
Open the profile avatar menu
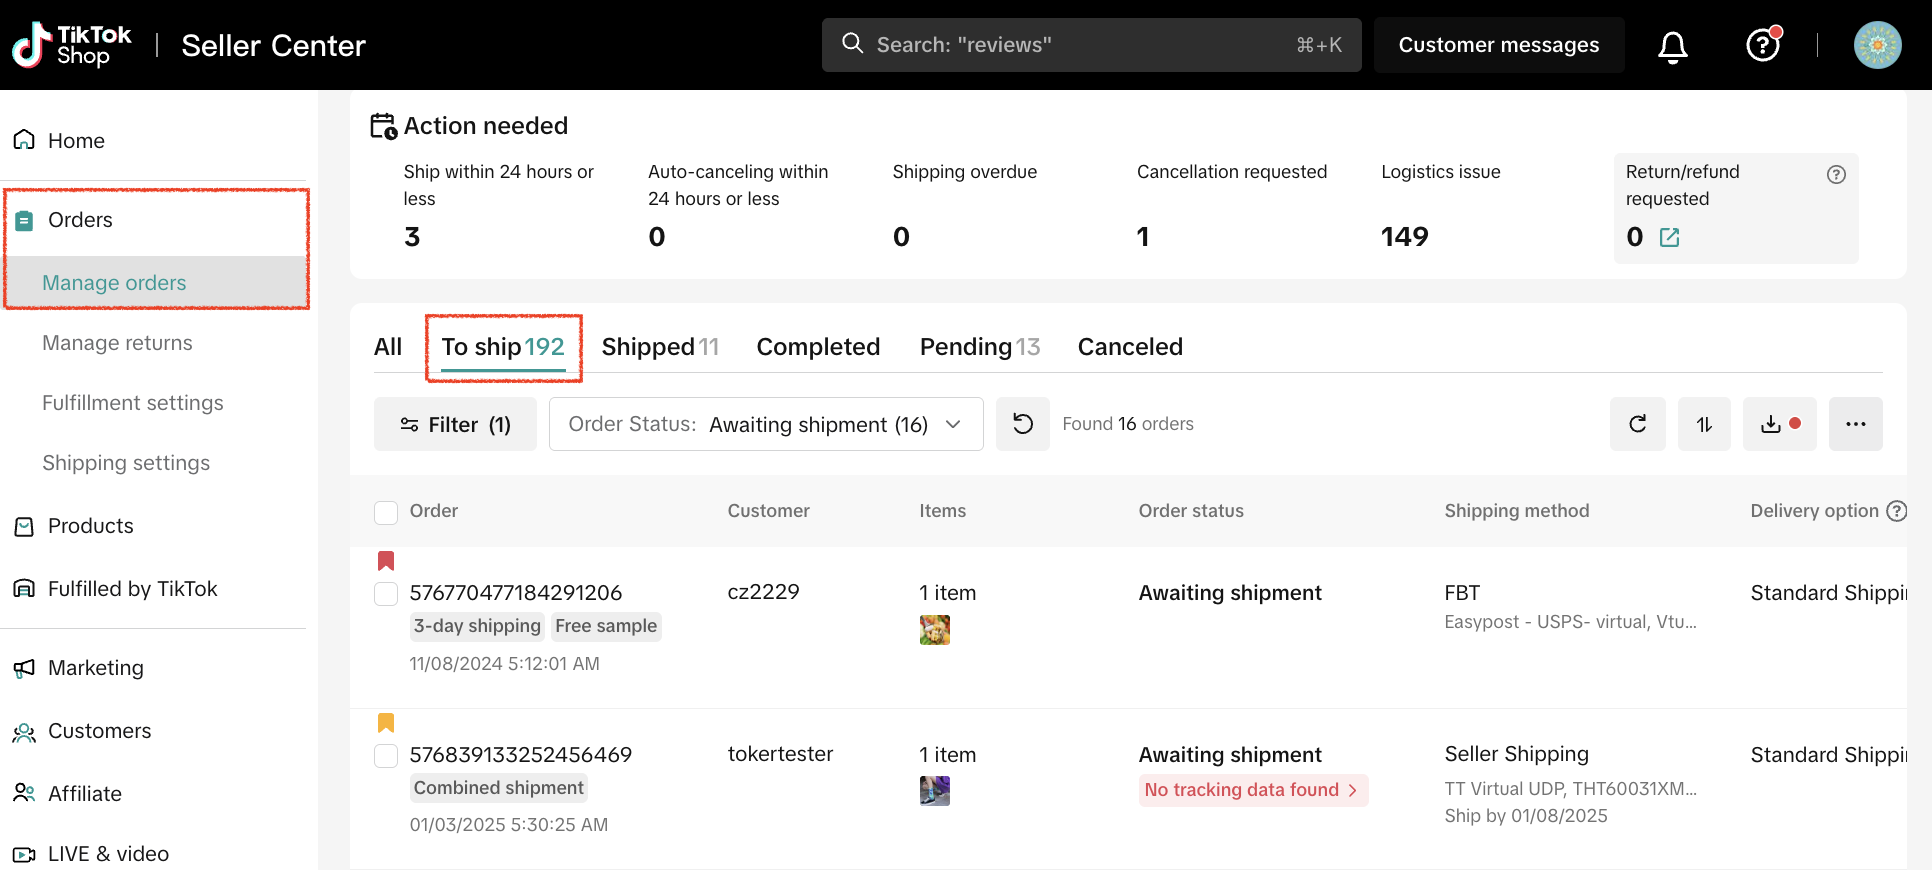(1877, 45)
